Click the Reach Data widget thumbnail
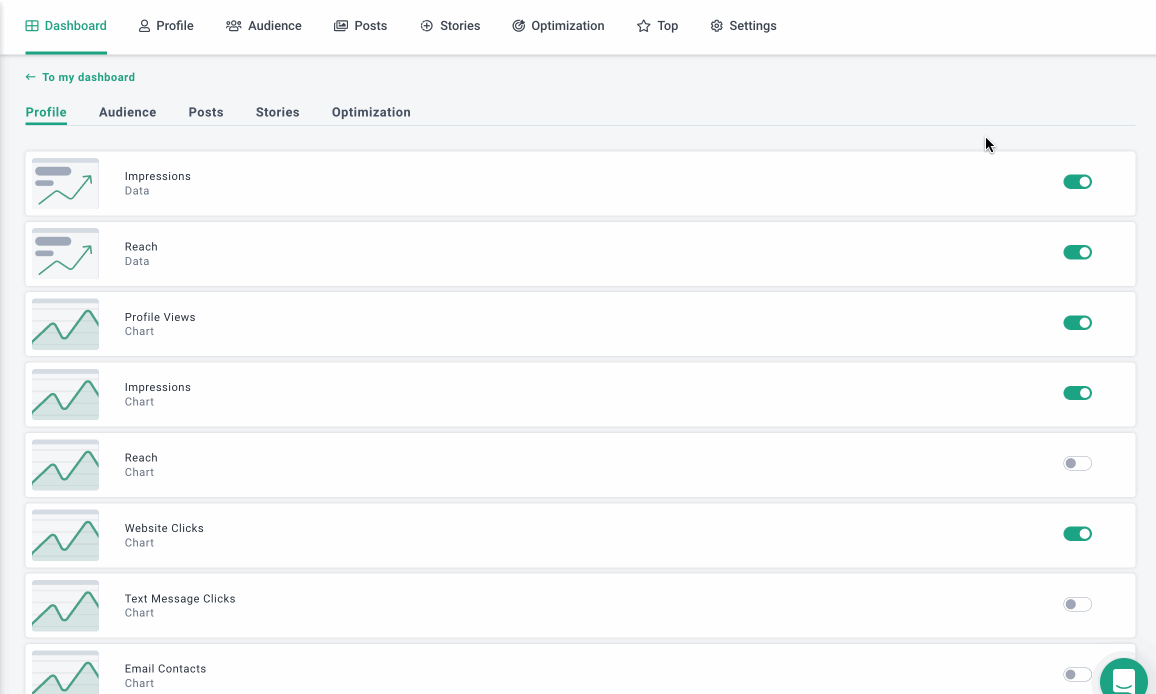This screenshot has height=694, width=1156. coord(65,253)
